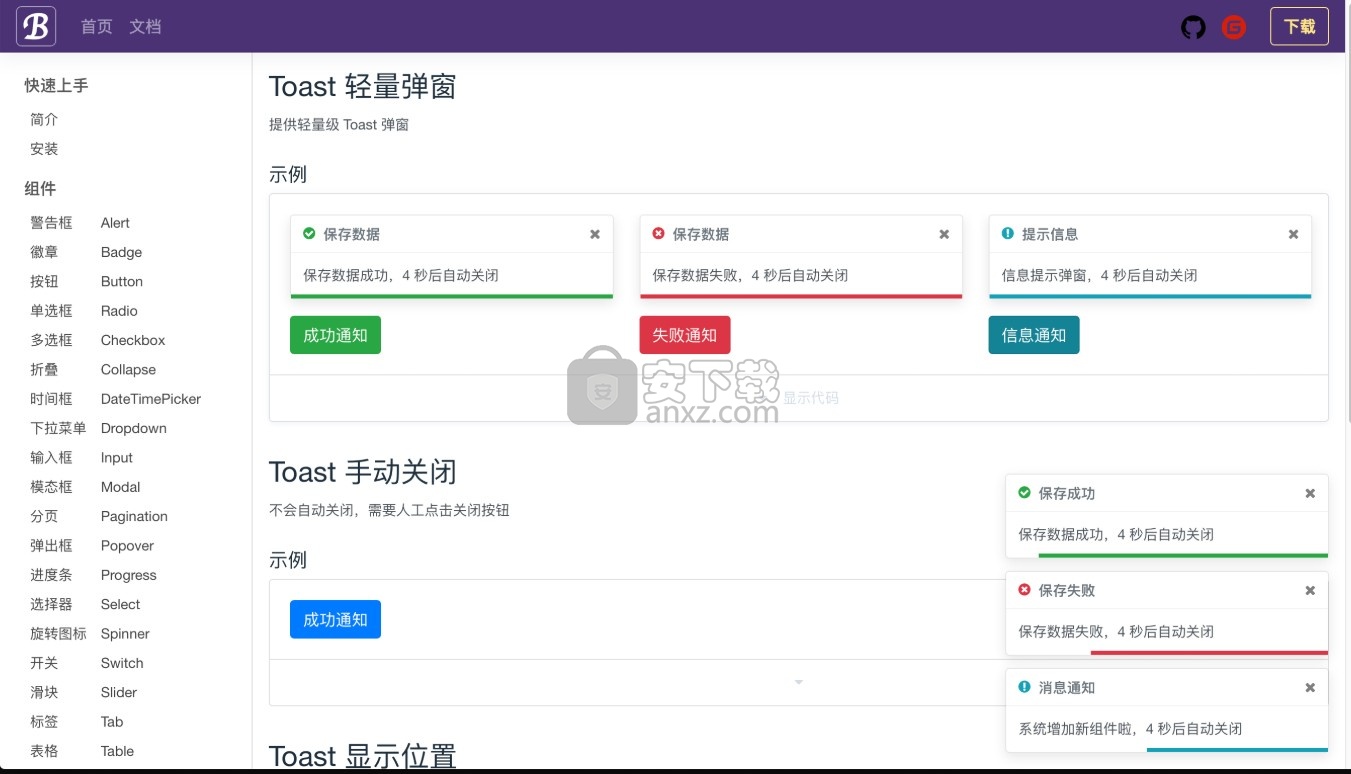This screenshot has height=774, width=1351.
Task: Open 开关 Switch sidebar item
Action: (x=87, y=663)
